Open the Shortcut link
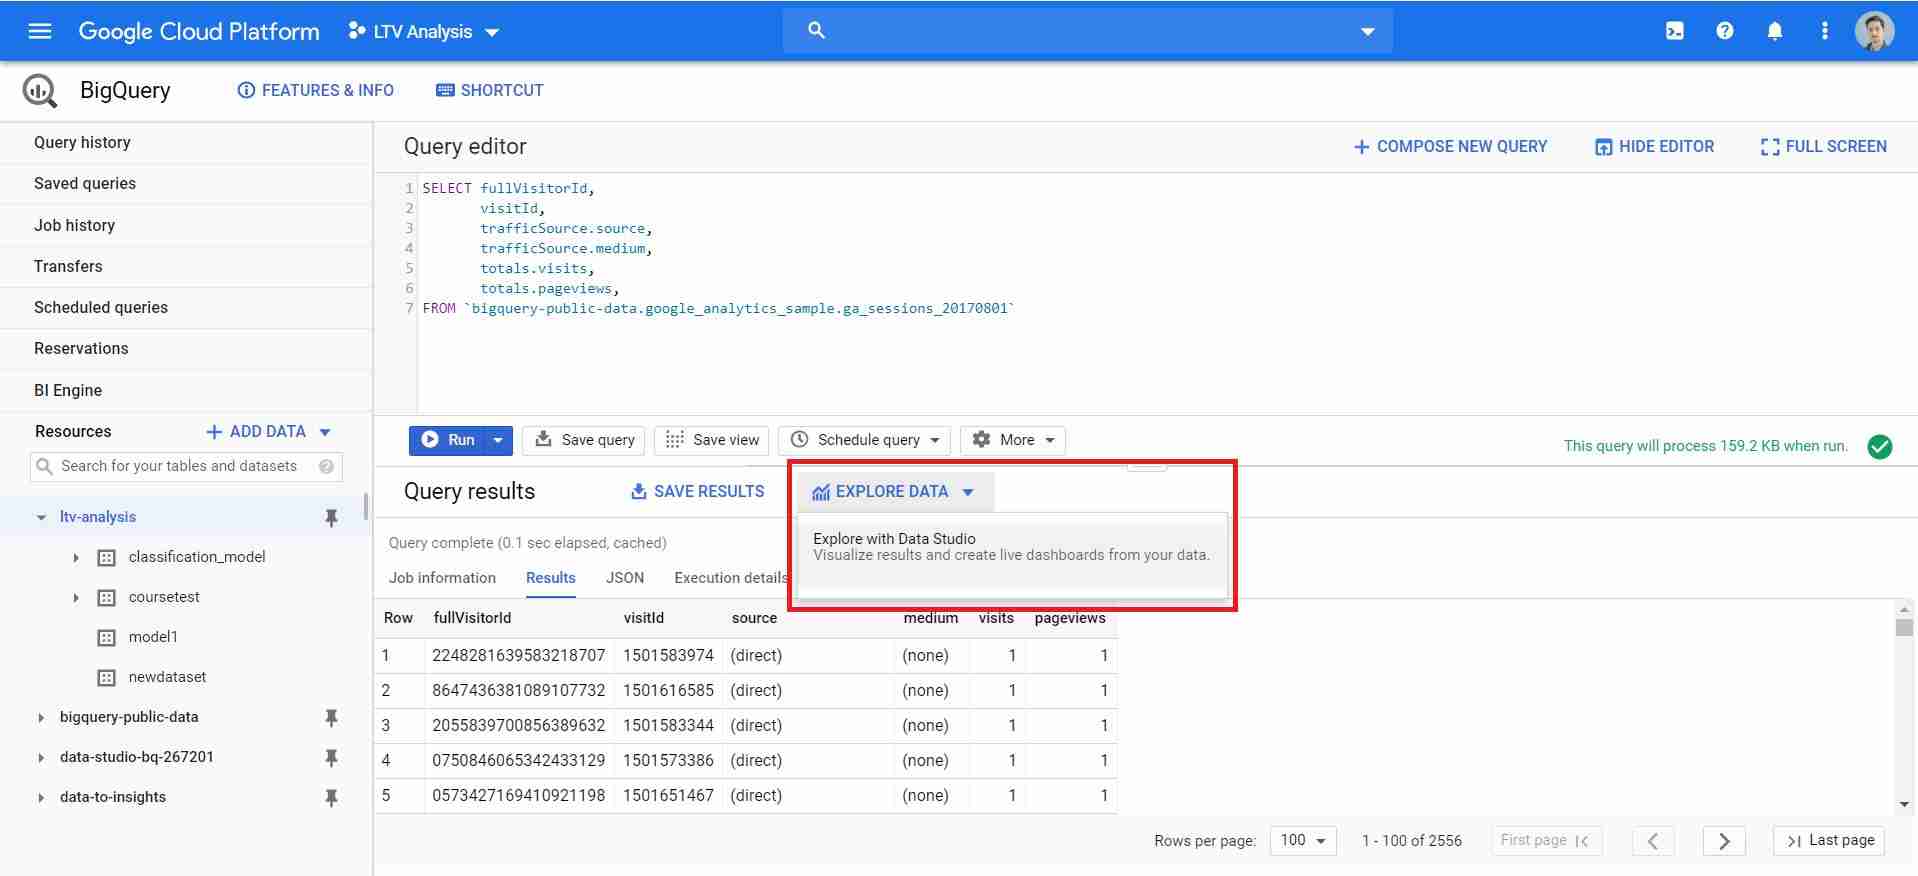 490,90
